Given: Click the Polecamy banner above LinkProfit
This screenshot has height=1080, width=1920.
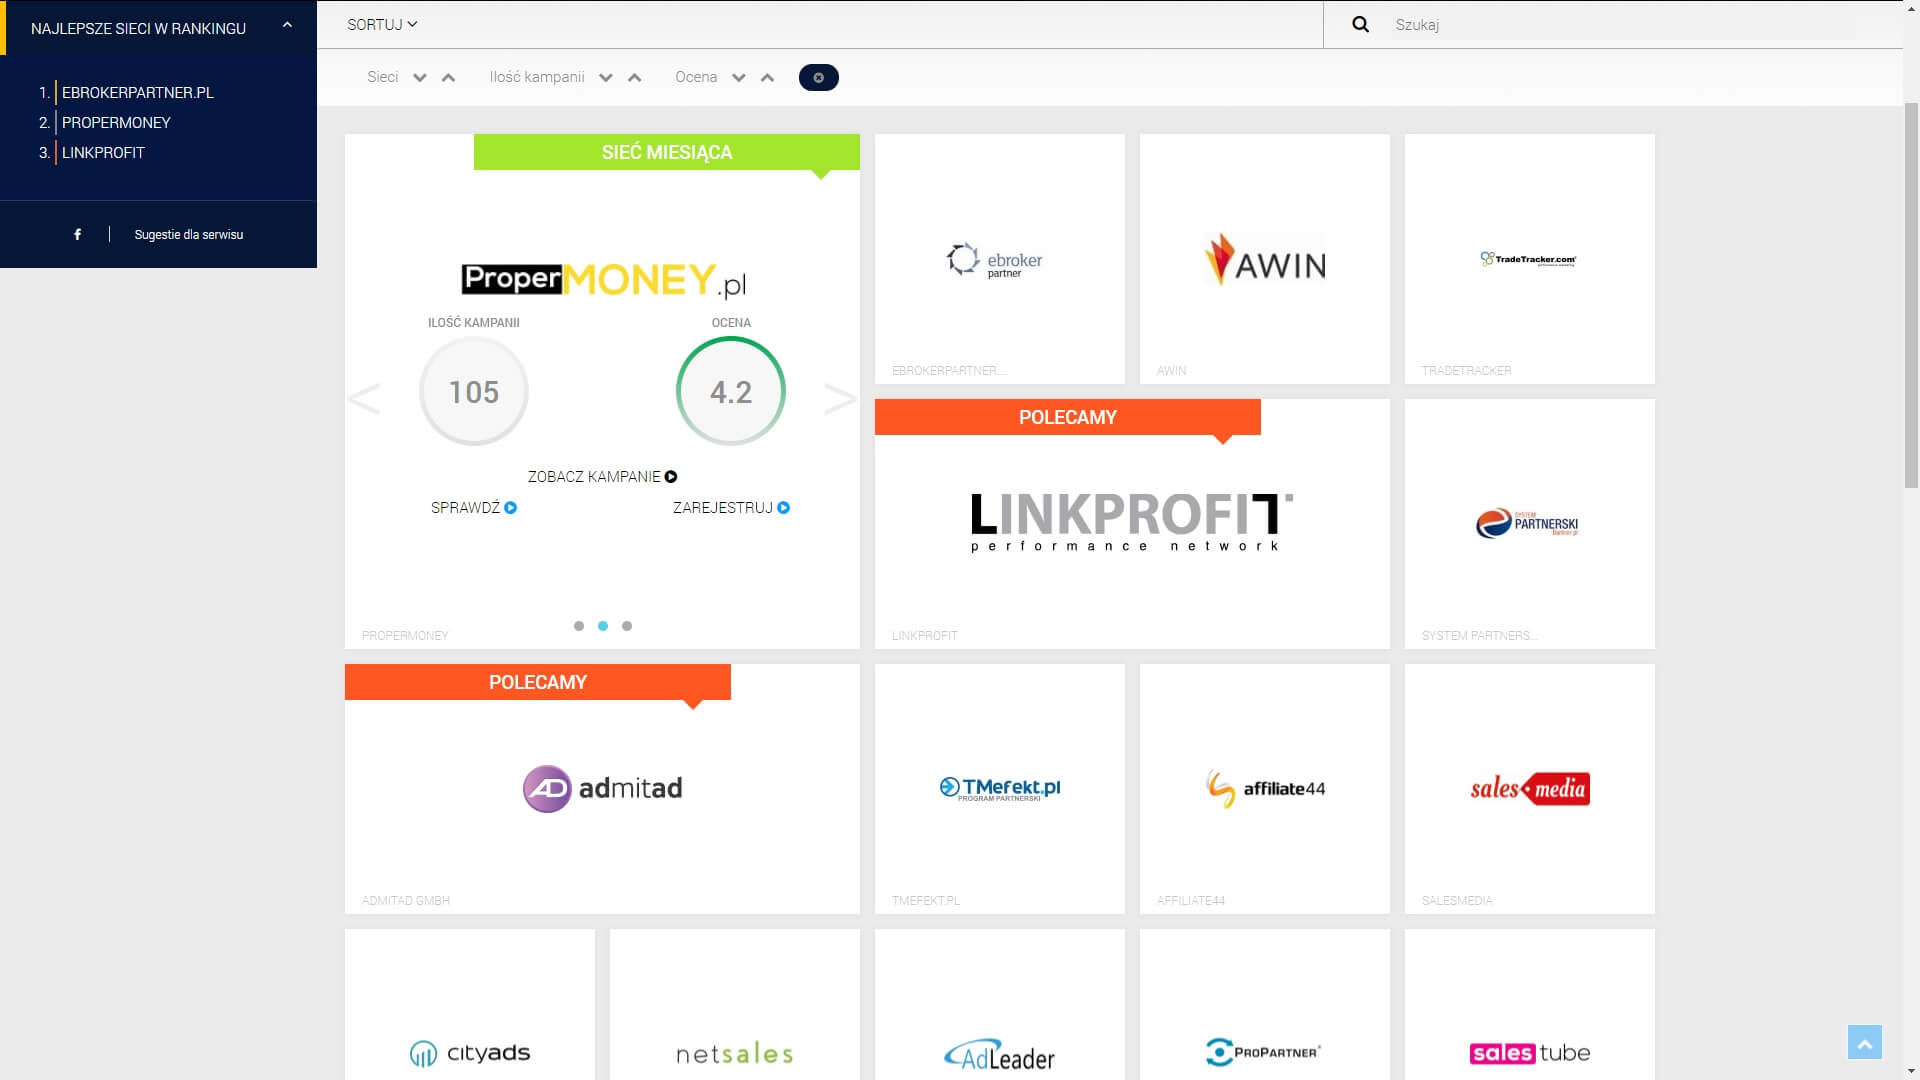Looking at the screenshot, I should click(x=1067, y=417).
